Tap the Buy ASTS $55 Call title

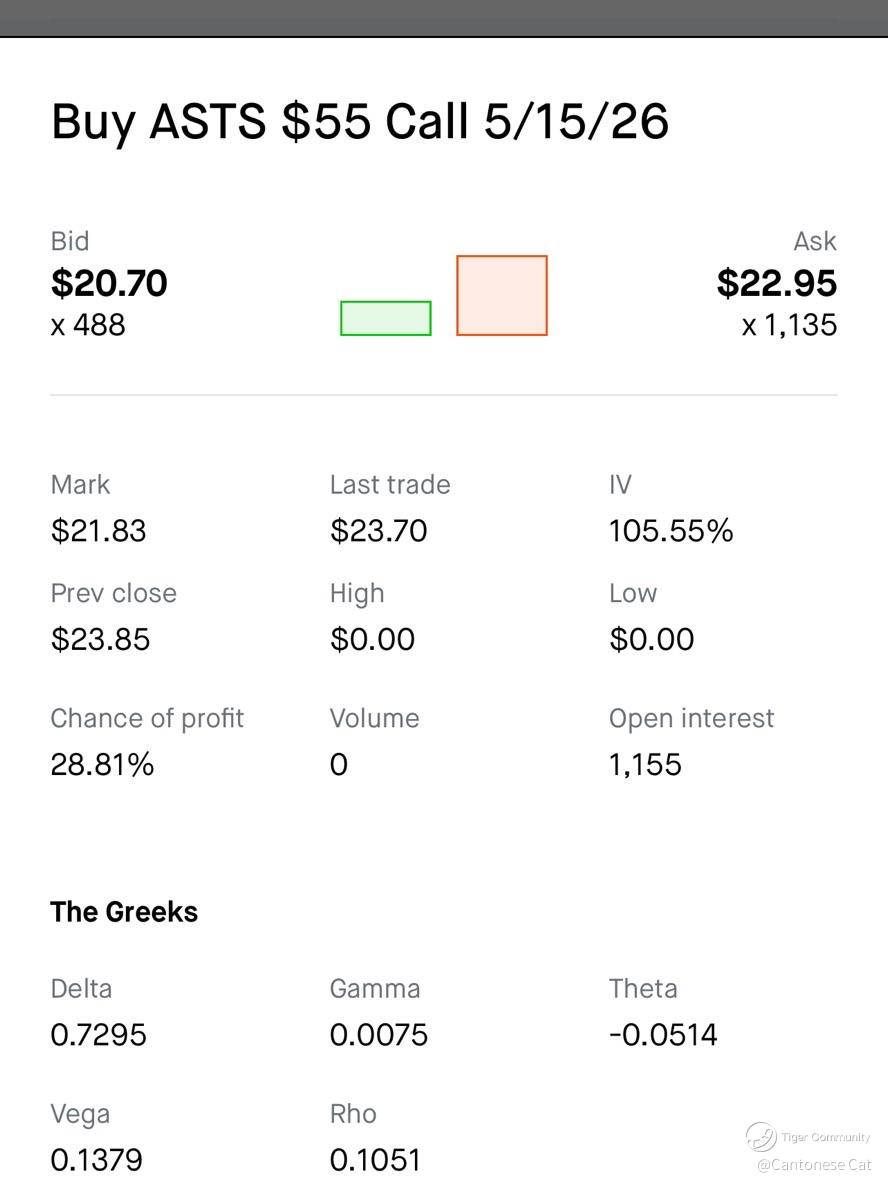[360, 122]
